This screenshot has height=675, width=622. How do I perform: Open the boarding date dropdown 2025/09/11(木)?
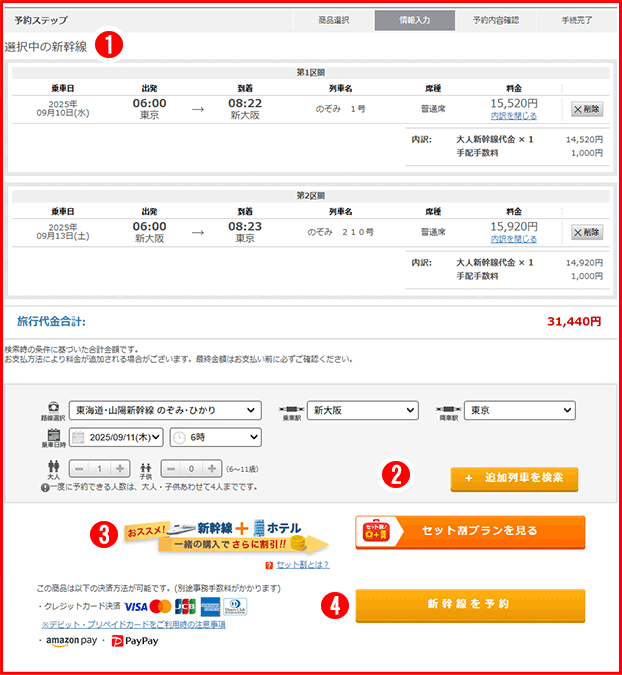[116, 437]
